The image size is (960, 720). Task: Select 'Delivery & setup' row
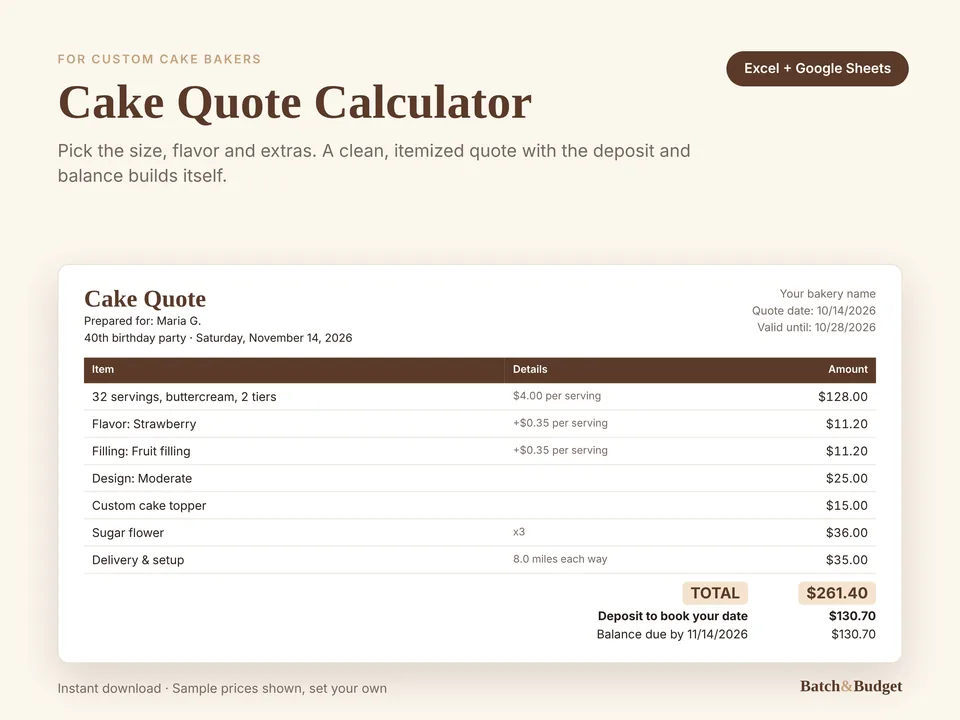point(480,560)
